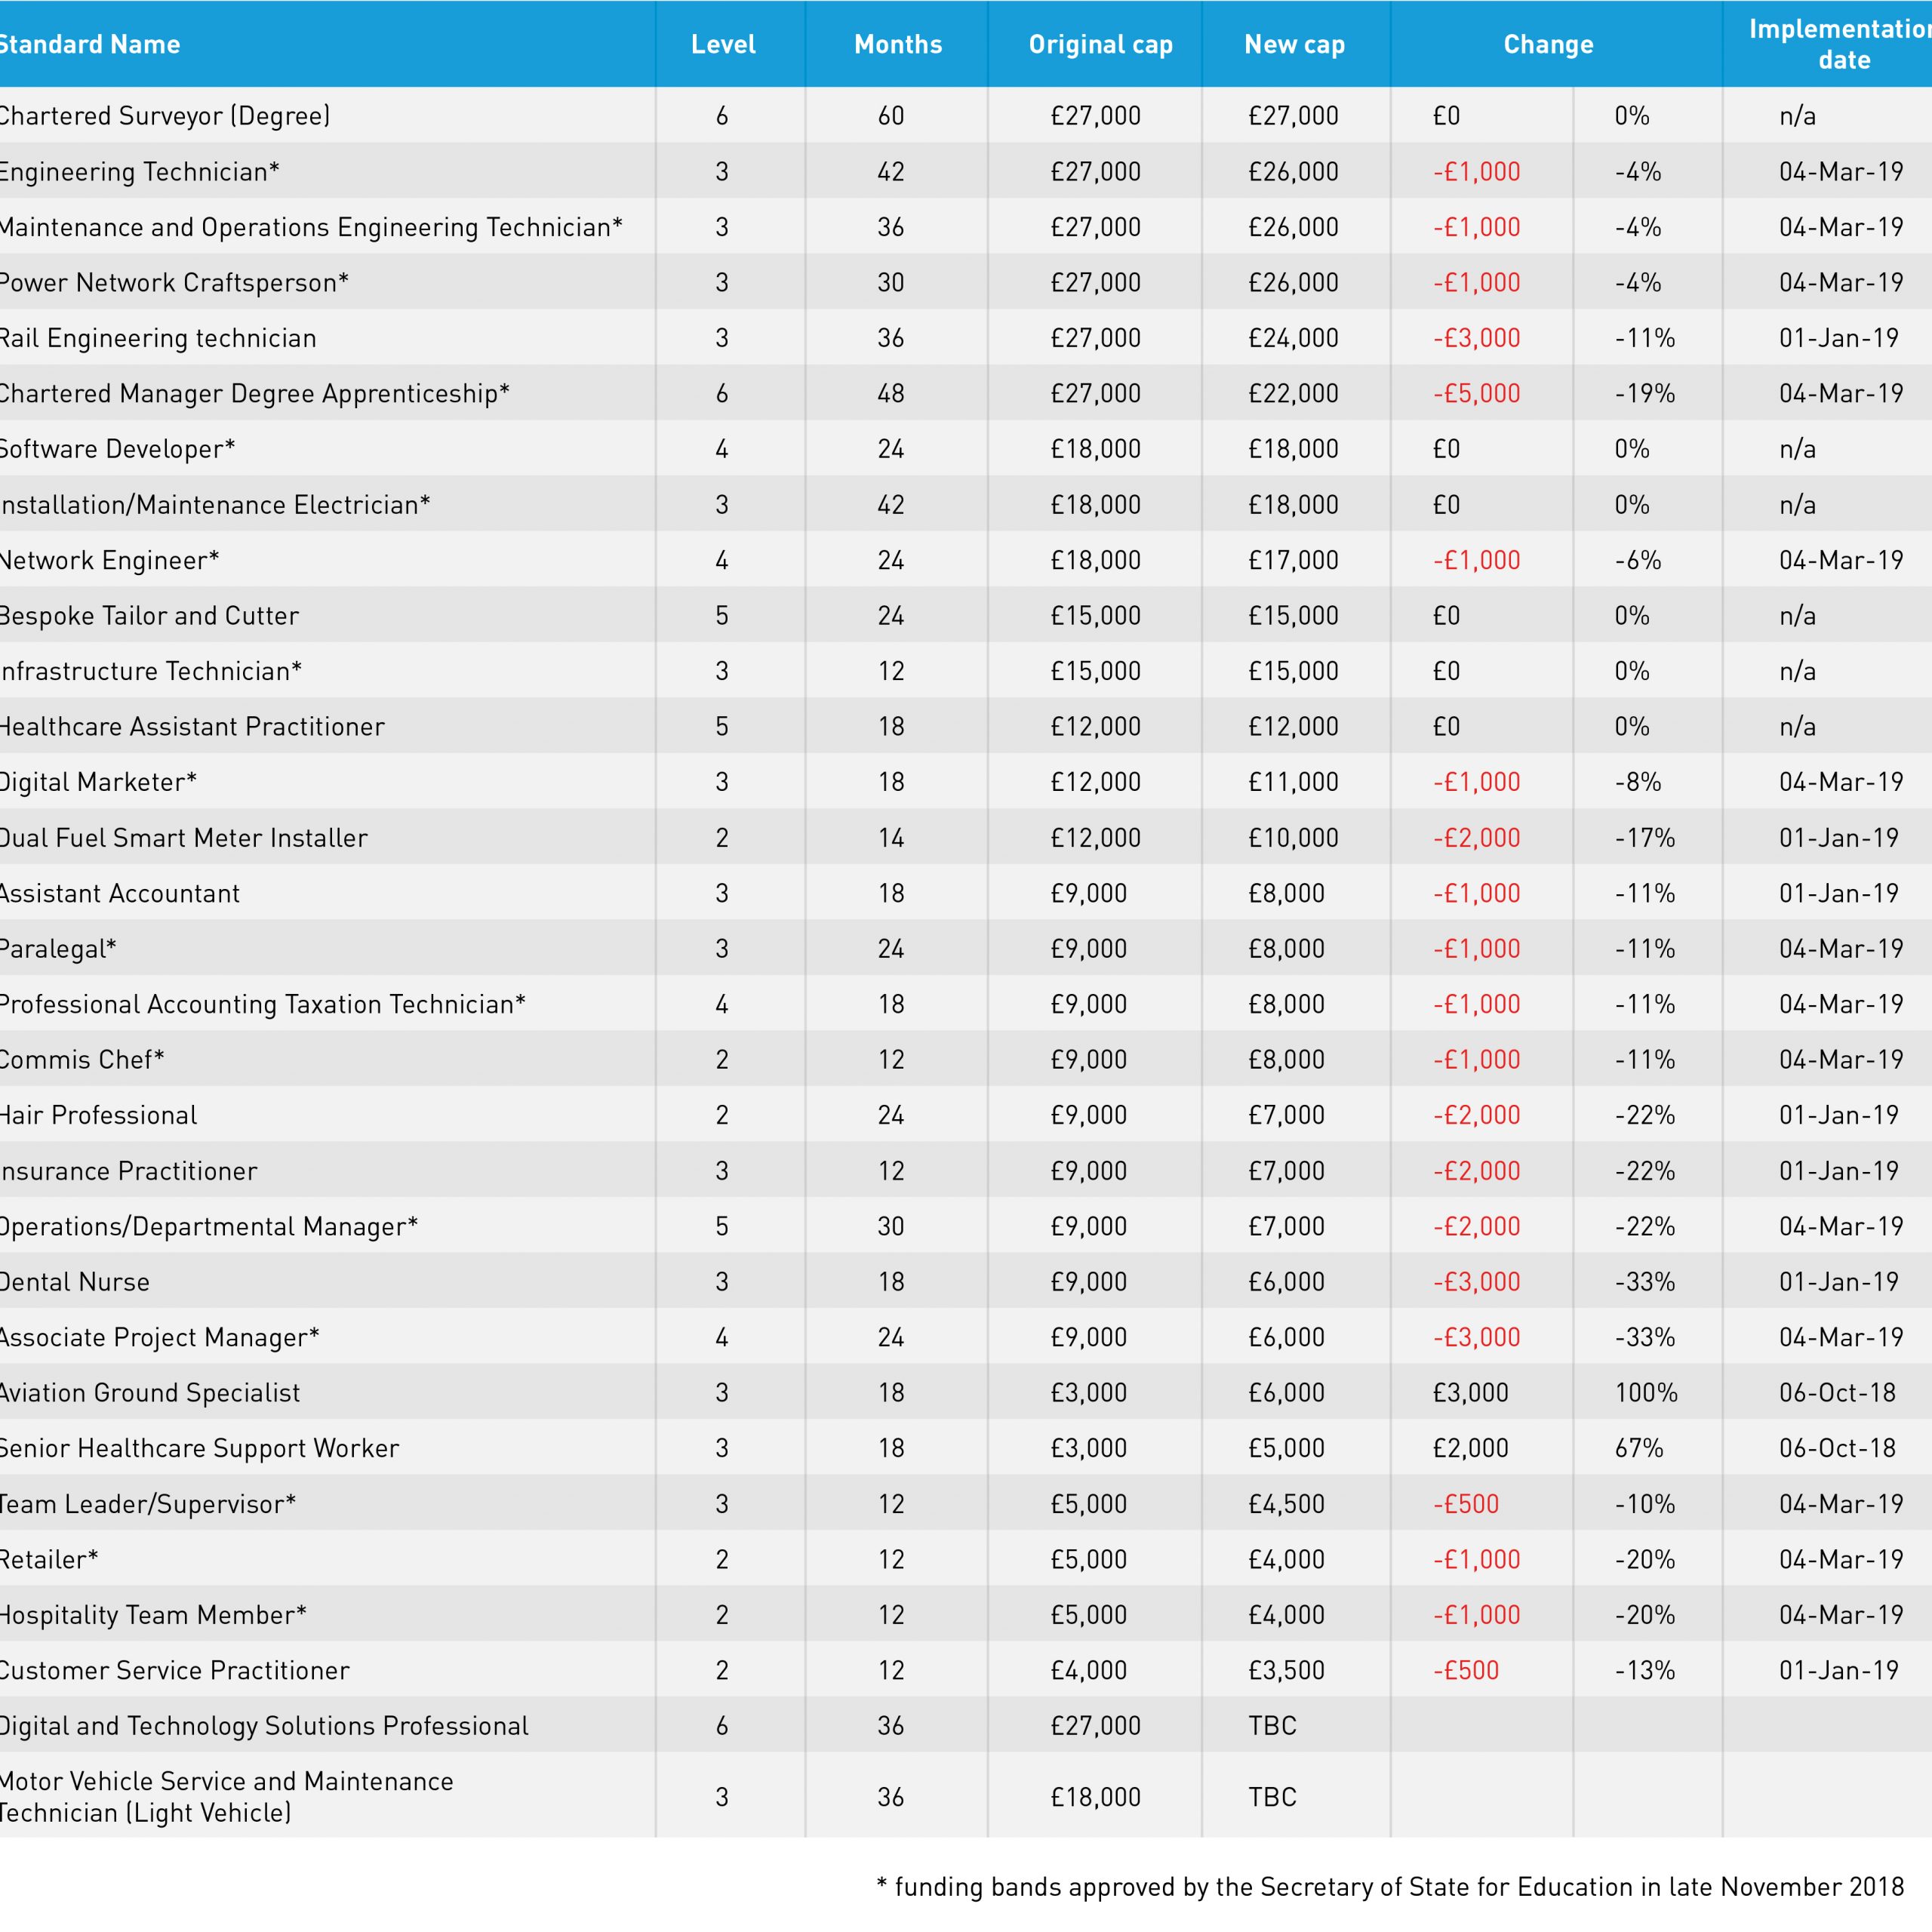Click 14 months for Dual Fuel Installer

tap(891, 838)
